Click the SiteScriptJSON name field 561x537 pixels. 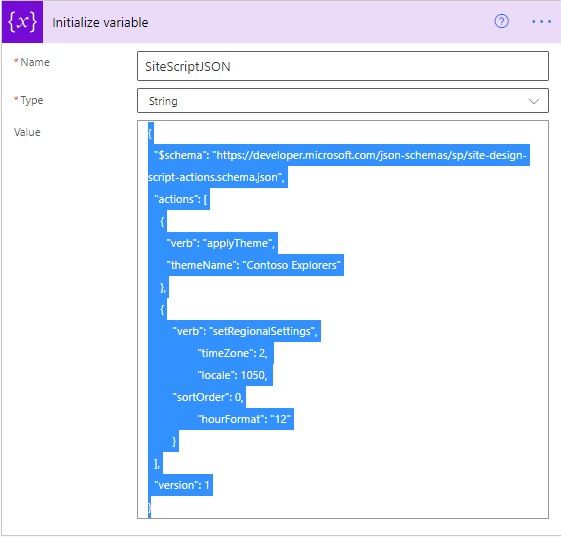pos(342,66)
